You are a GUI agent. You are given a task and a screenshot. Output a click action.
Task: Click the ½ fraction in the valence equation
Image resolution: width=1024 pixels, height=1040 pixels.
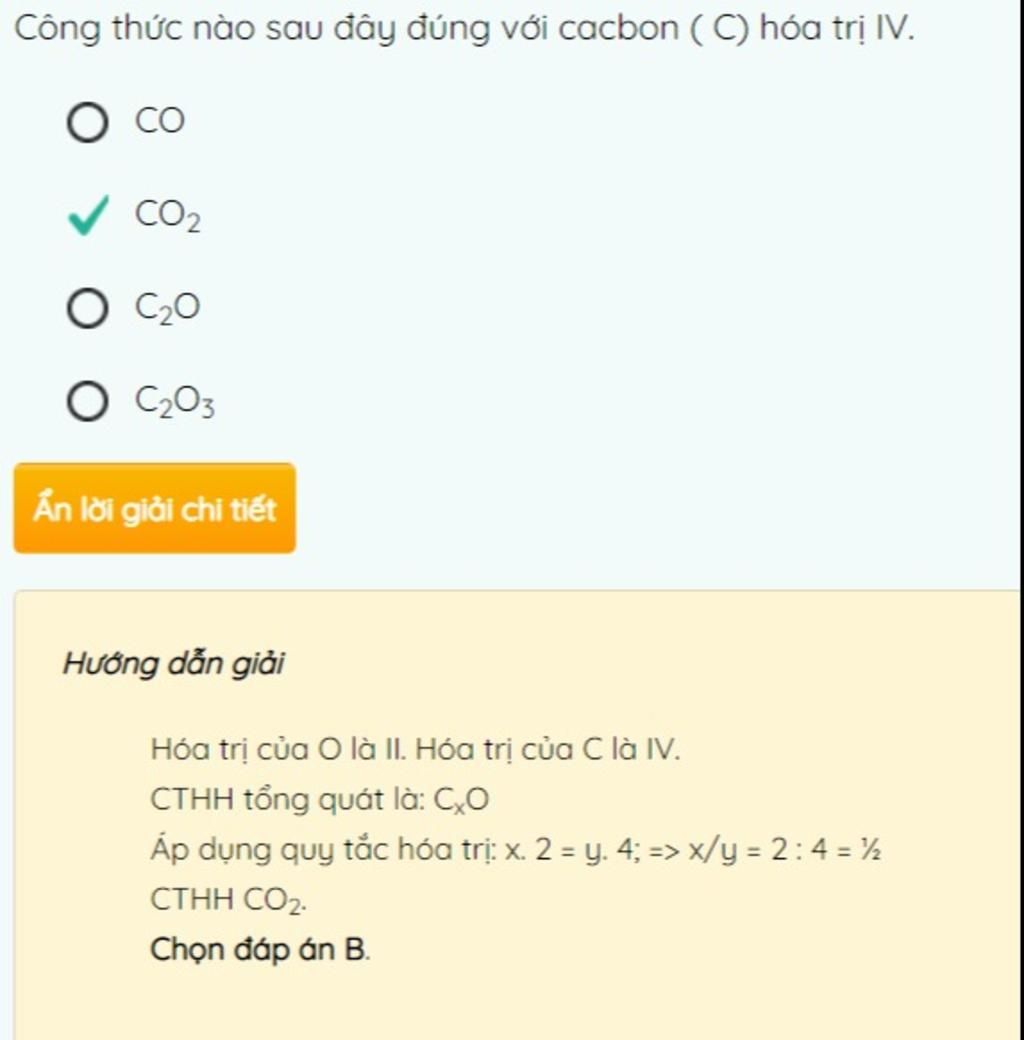(871, 850)
